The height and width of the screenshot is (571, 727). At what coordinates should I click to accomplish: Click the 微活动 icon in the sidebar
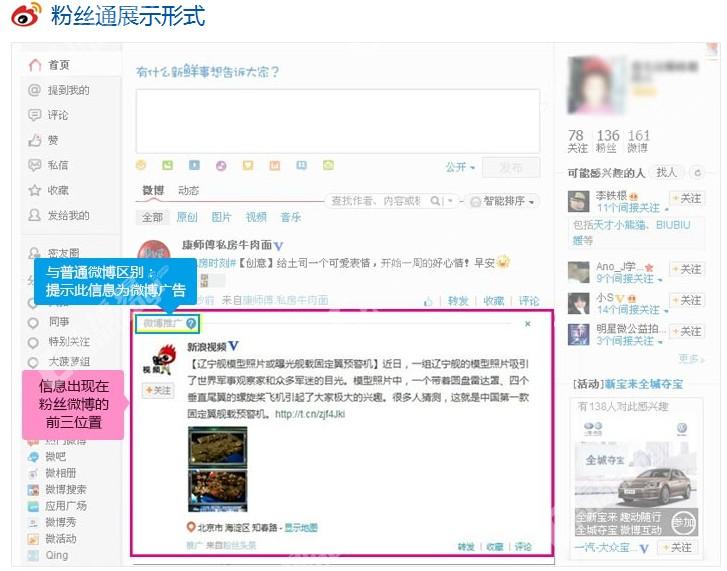[x=33, y=539]
